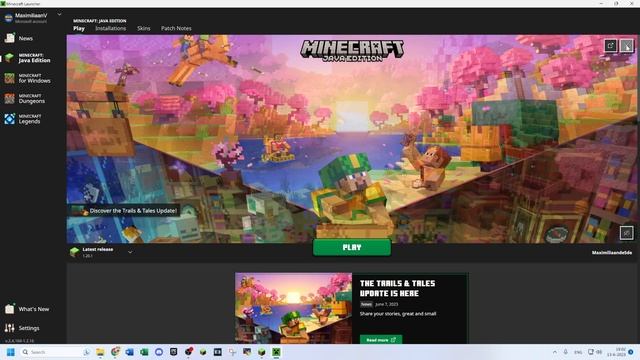Open File Explorer from the taskbar
Image resolution: width=640 pixels, height=360 pixels.
(x=100, y=352)
